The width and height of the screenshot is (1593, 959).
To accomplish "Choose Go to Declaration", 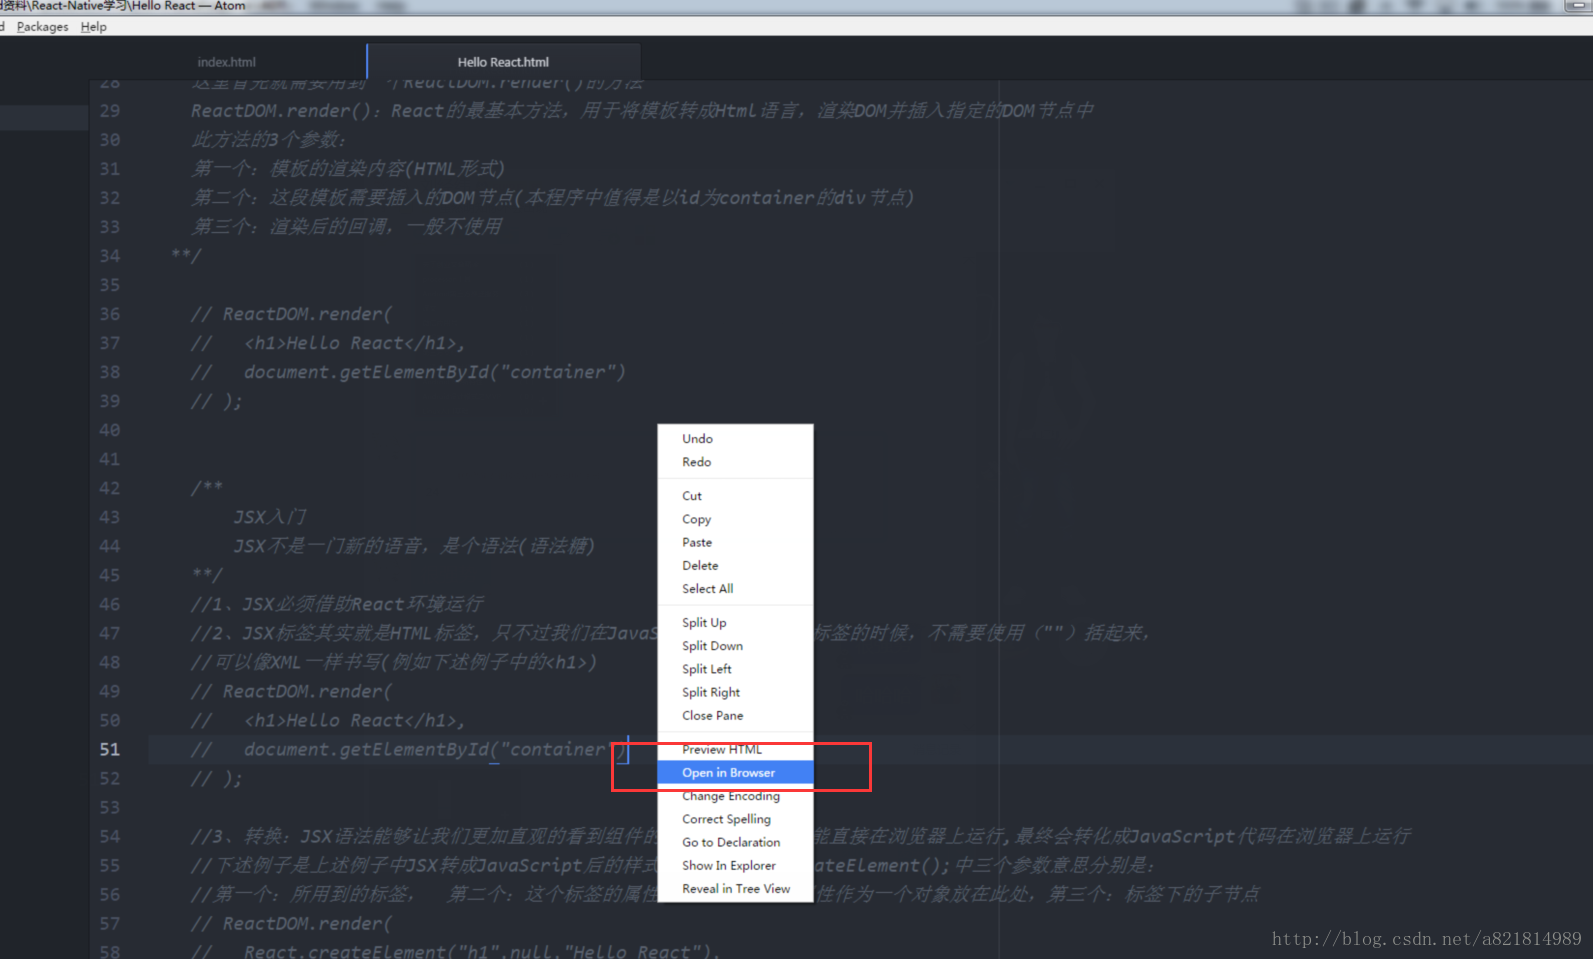I will click(735, 842).
